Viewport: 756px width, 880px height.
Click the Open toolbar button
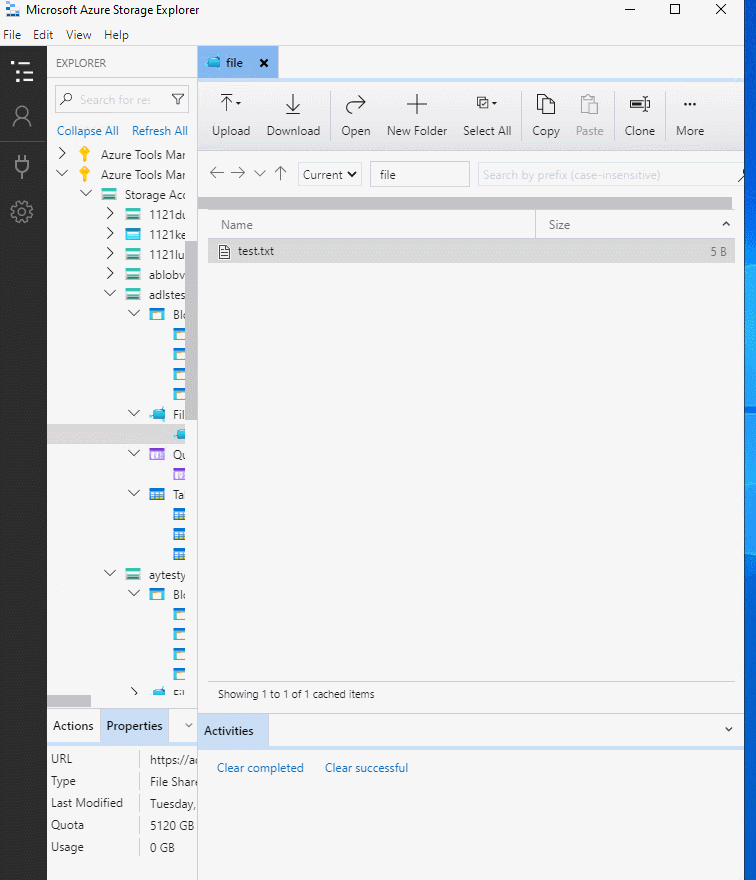coord(356,115)
